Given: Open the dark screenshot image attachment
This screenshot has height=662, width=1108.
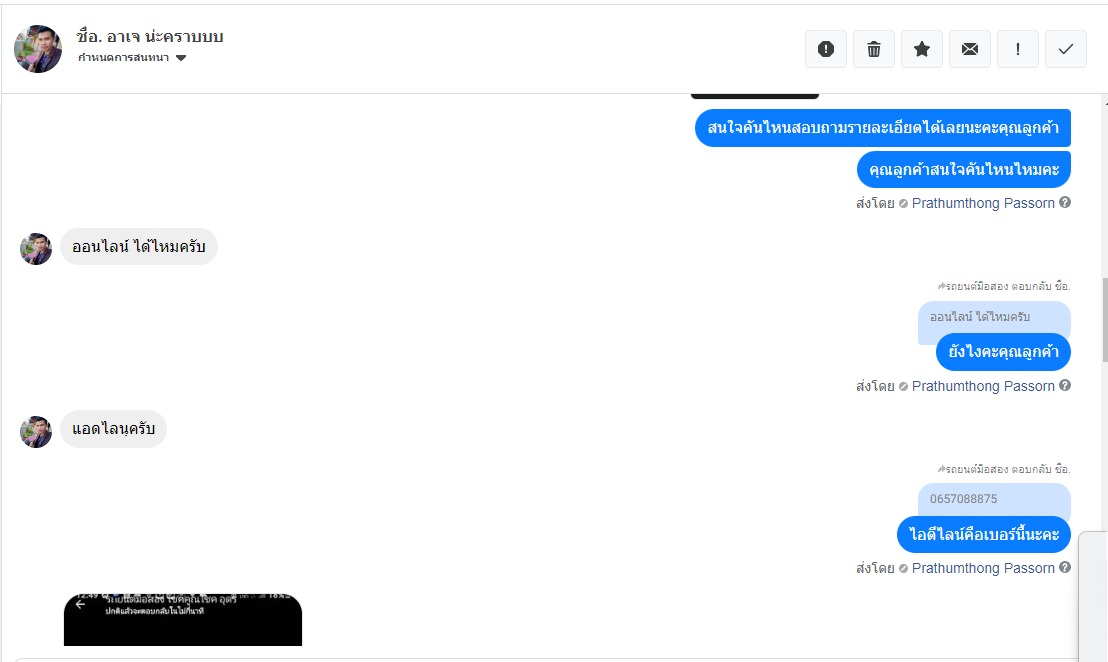Looking at the screenshot, I should click(x=183, y=620).
